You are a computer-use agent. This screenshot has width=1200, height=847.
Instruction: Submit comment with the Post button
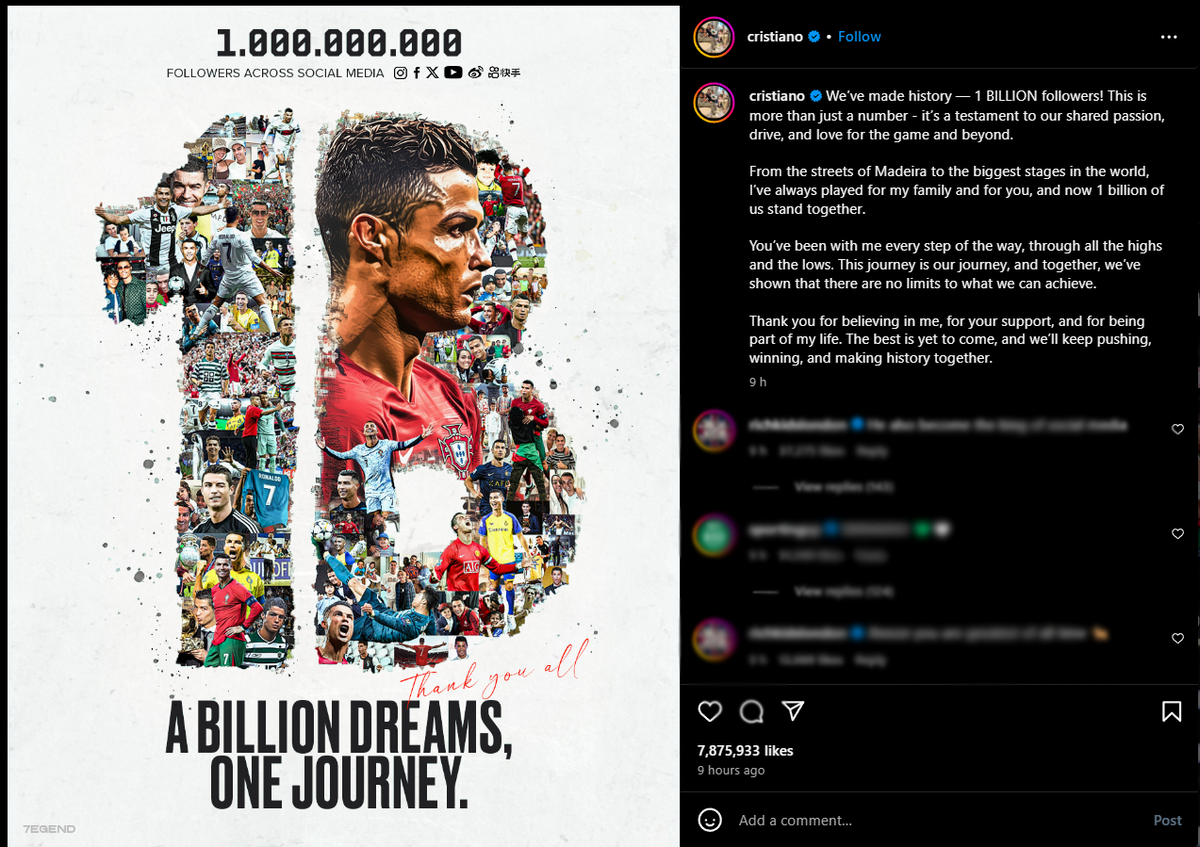click(x=1167, y=820)
